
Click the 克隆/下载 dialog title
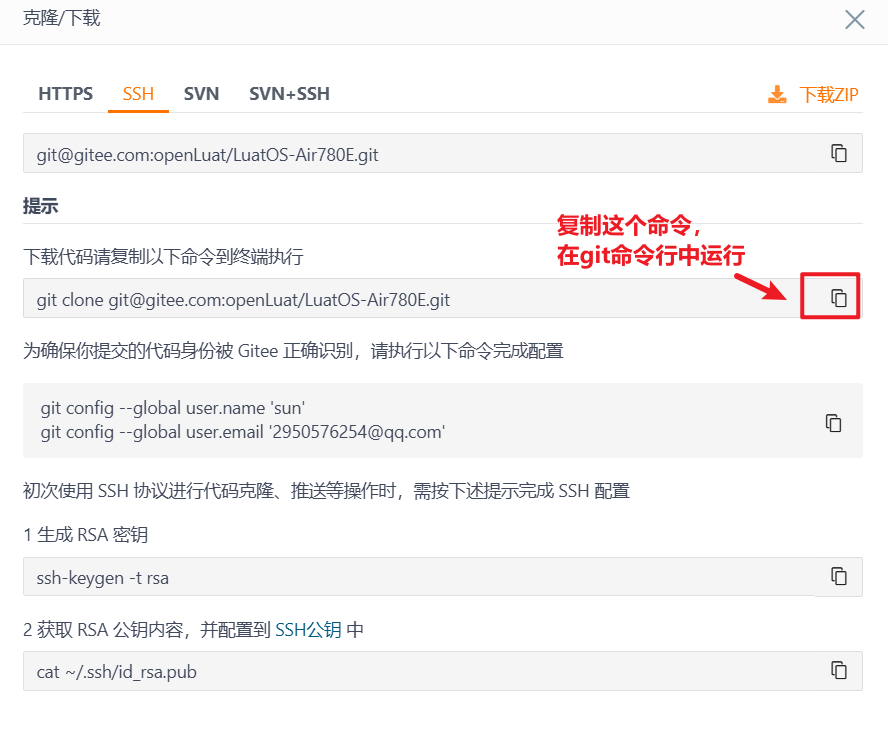click(x=62, y=18)
